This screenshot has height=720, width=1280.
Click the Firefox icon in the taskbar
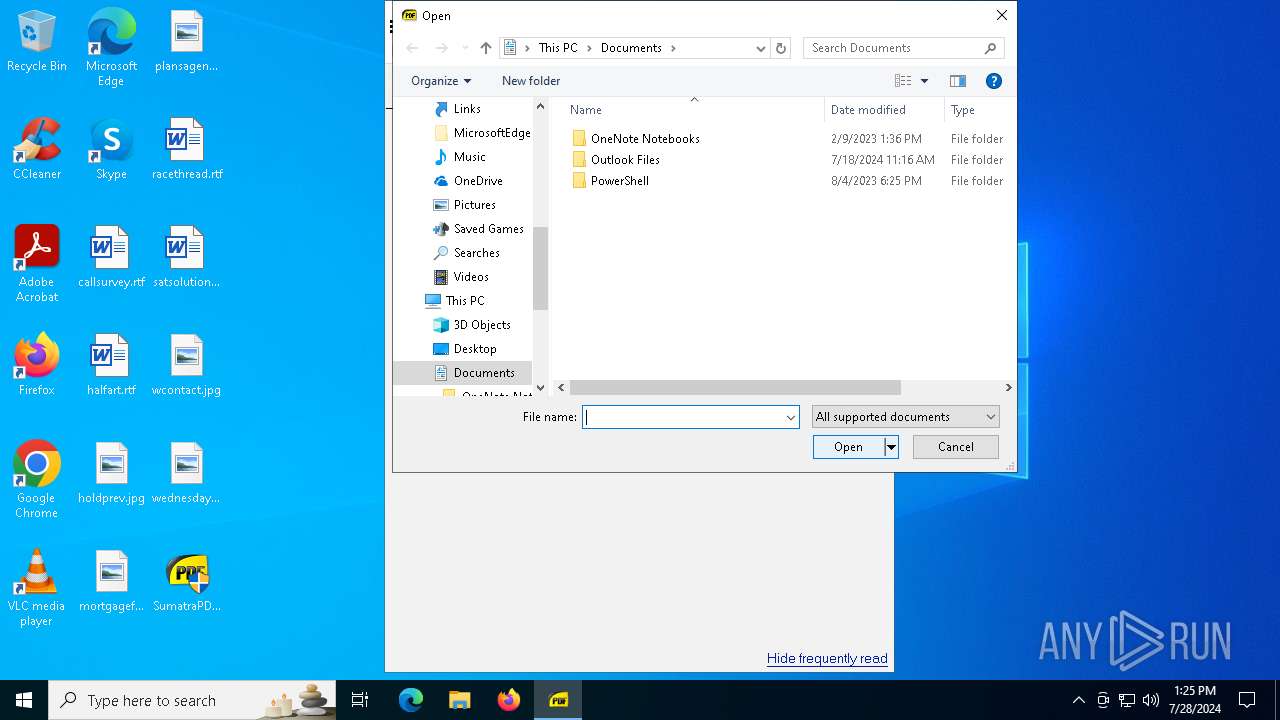509,700
